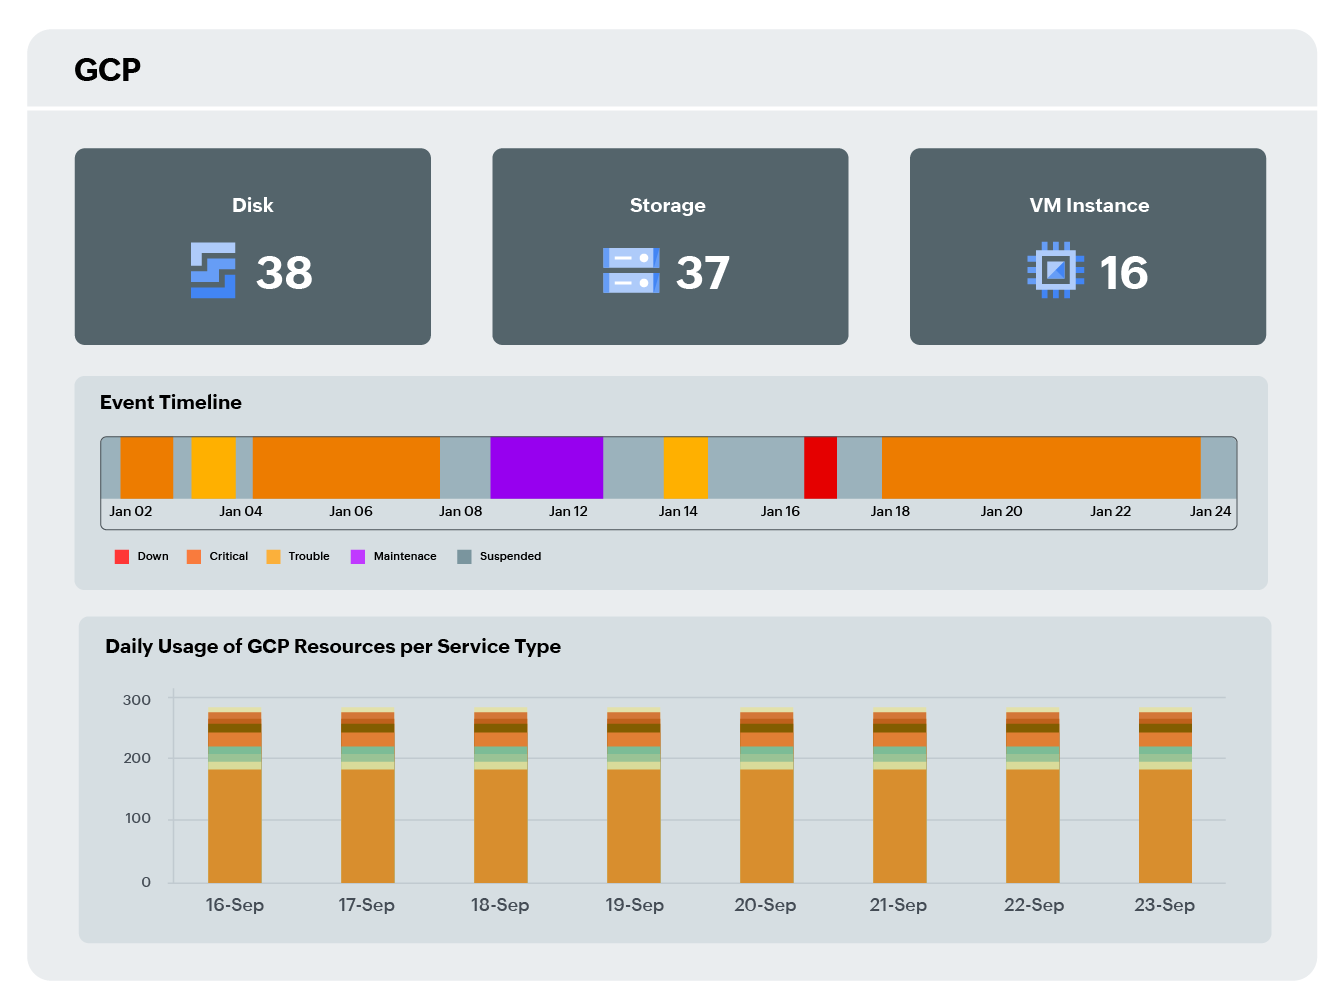1344x1008 pixels.
Task: Click the 20-Sep stacked usage bar
Action: tap(767, 796)
